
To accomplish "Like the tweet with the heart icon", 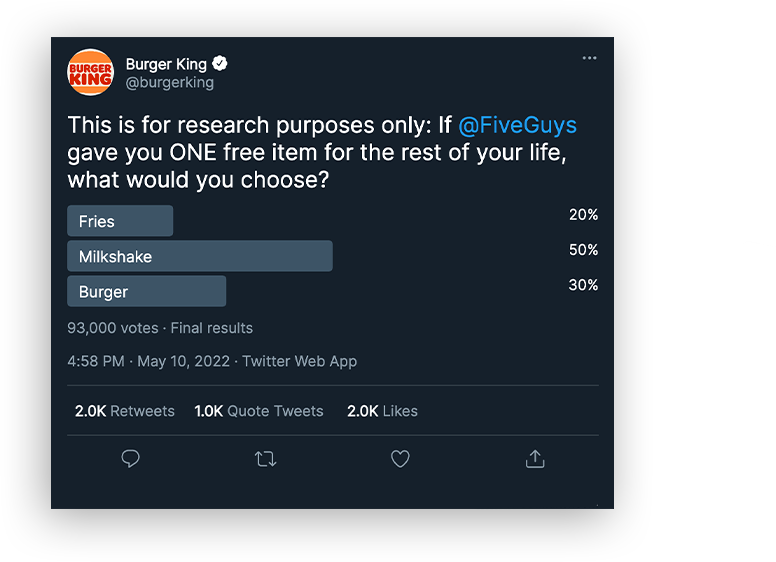I will (400, 459).
